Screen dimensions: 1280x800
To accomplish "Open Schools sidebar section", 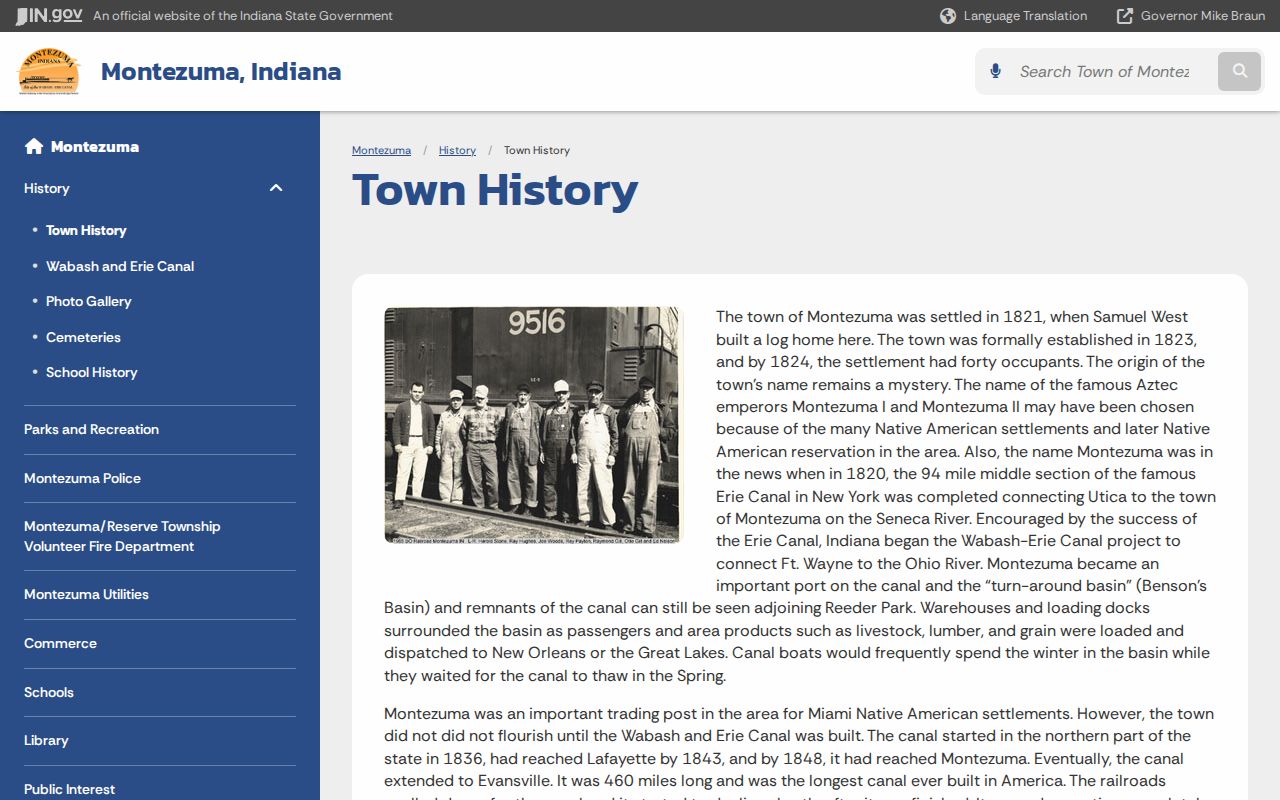I will click(x=49, y=692).
